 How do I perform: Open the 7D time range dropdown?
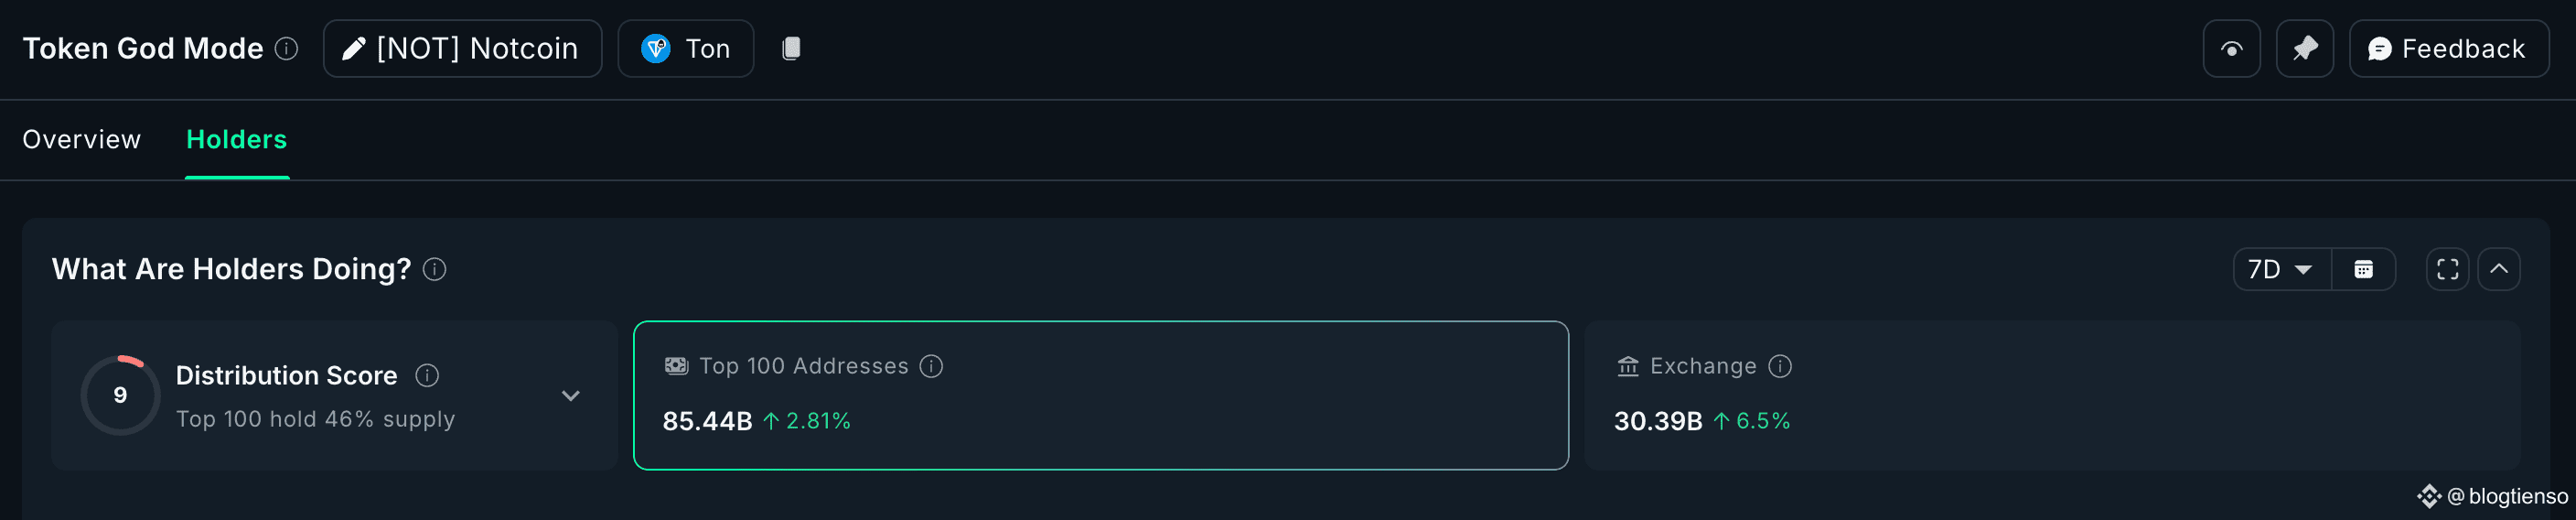coord(2282,269)
